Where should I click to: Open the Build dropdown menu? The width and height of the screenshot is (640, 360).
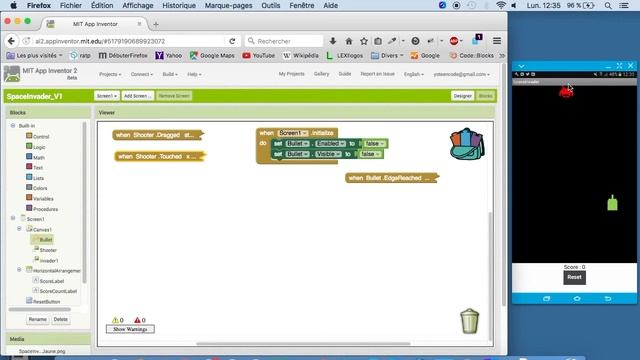[170, 74]
